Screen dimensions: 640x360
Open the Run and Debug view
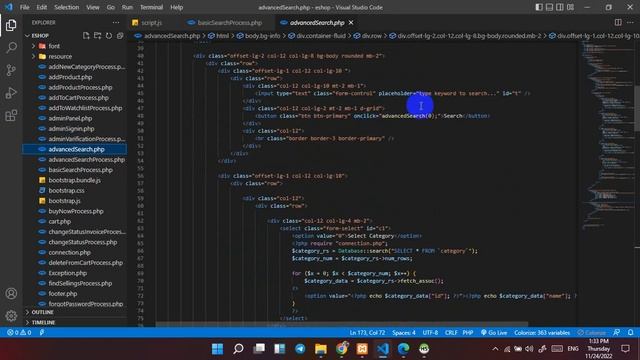point(11,93)
